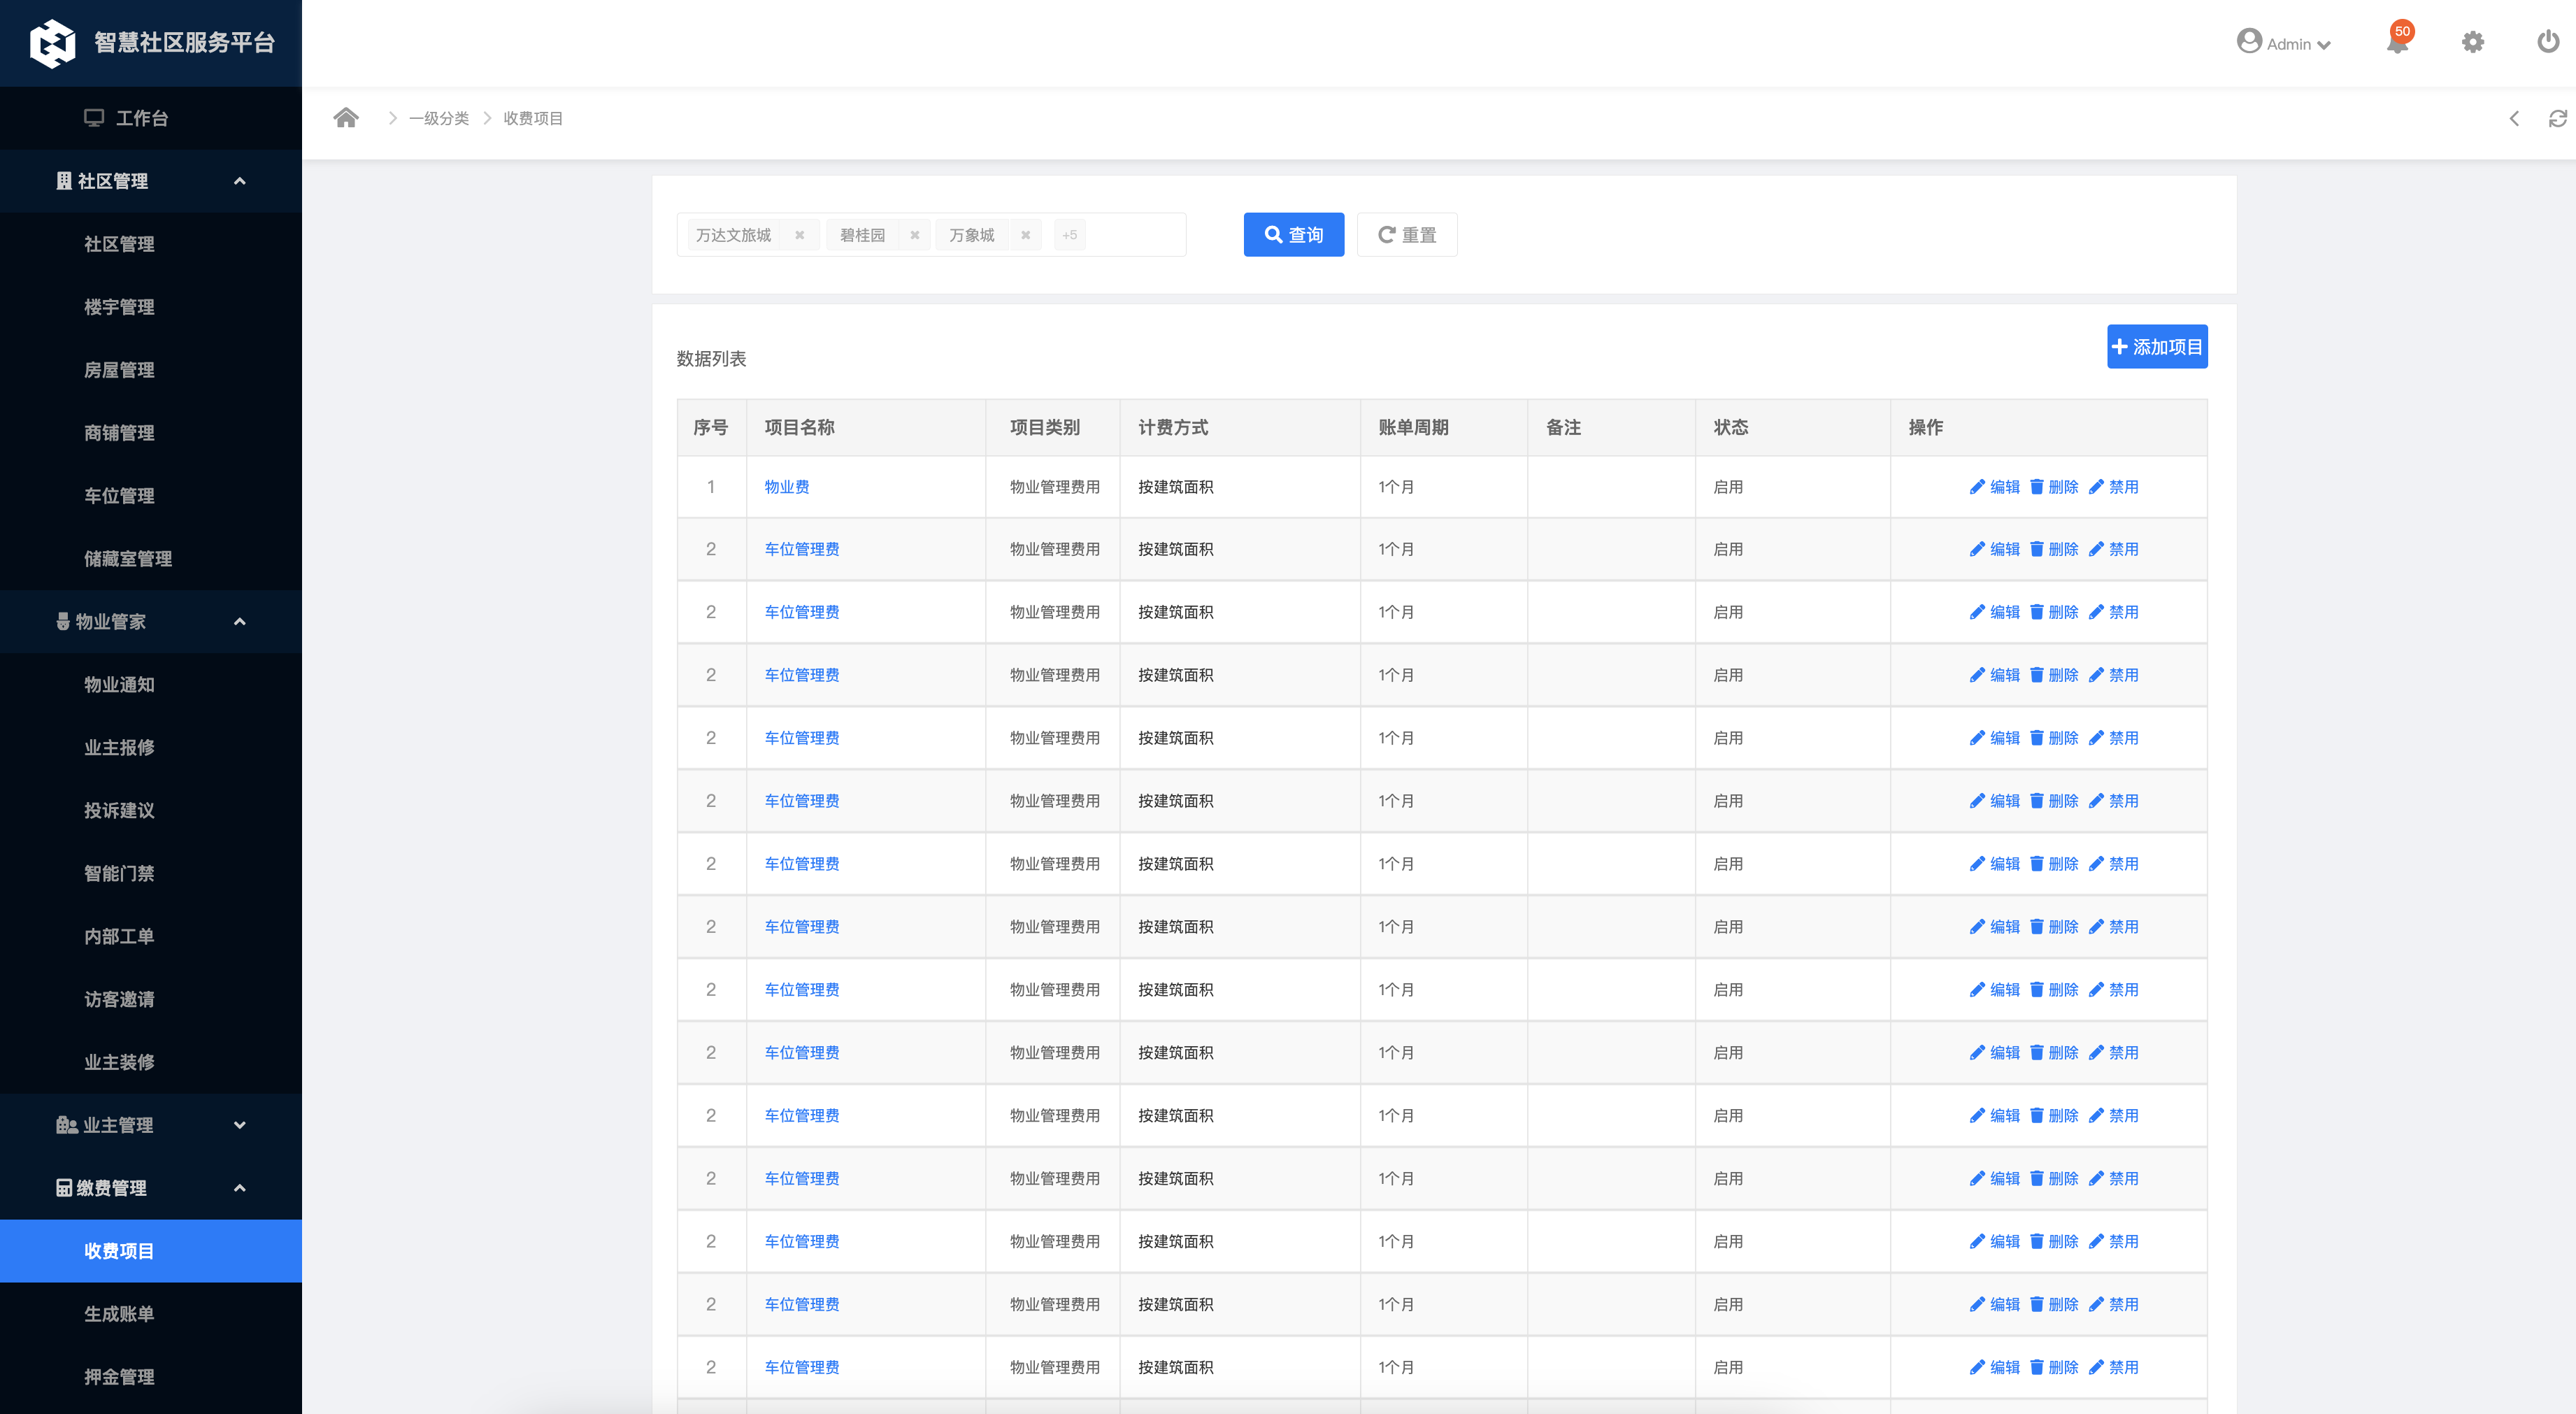Click 禁用 in the 物业费 row

coord(2114,487)
